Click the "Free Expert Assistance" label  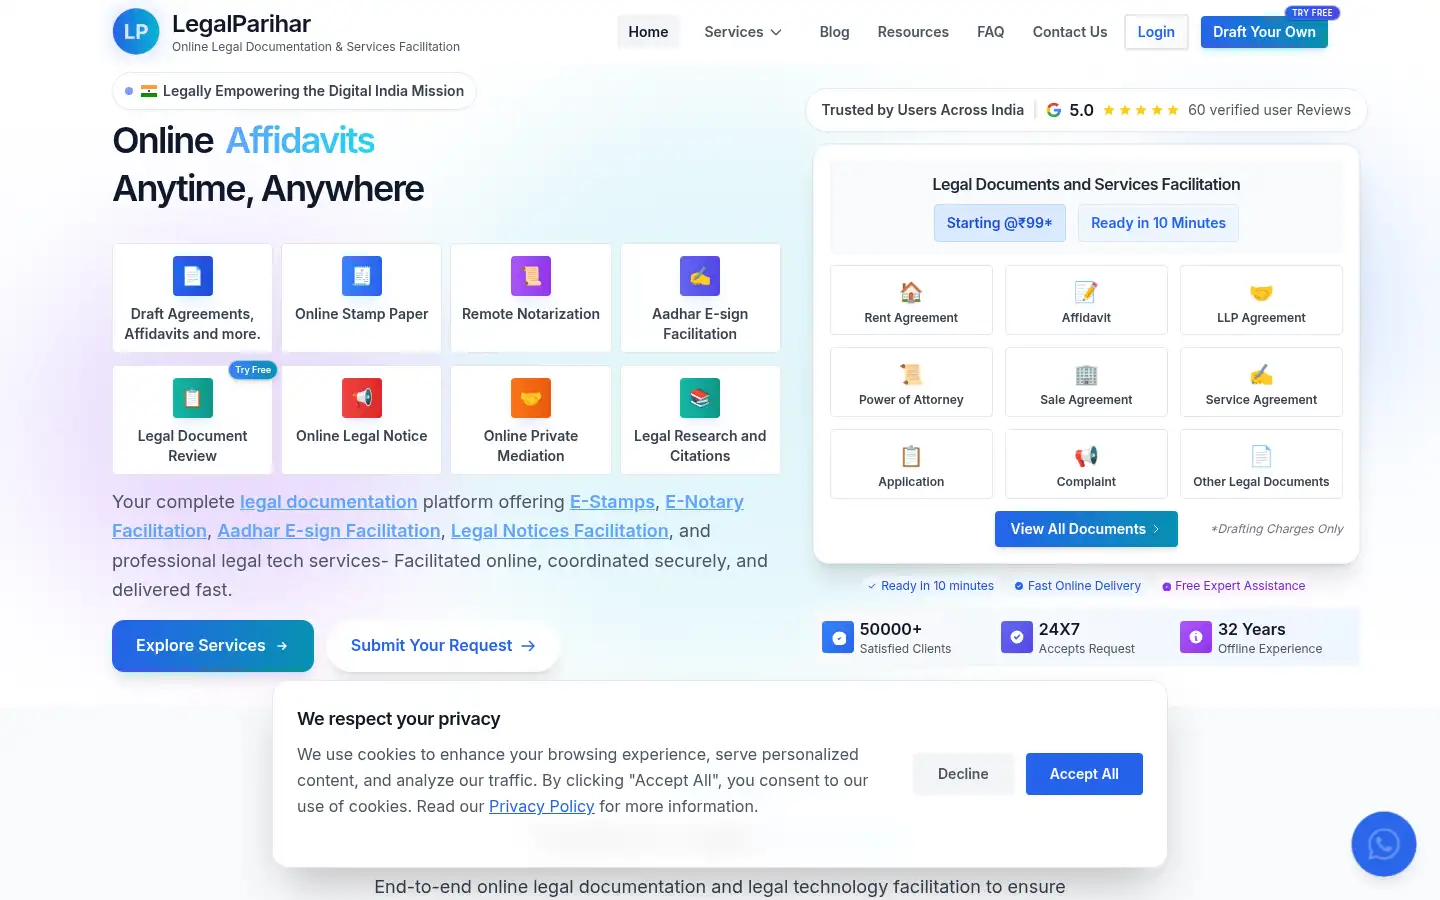click(x=1240, y=586)
